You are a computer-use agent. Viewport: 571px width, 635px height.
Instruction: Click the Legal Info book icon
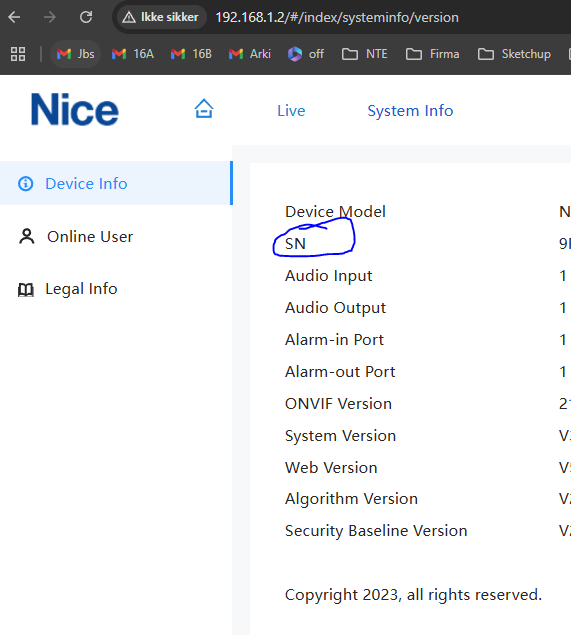tap(26, 290)
